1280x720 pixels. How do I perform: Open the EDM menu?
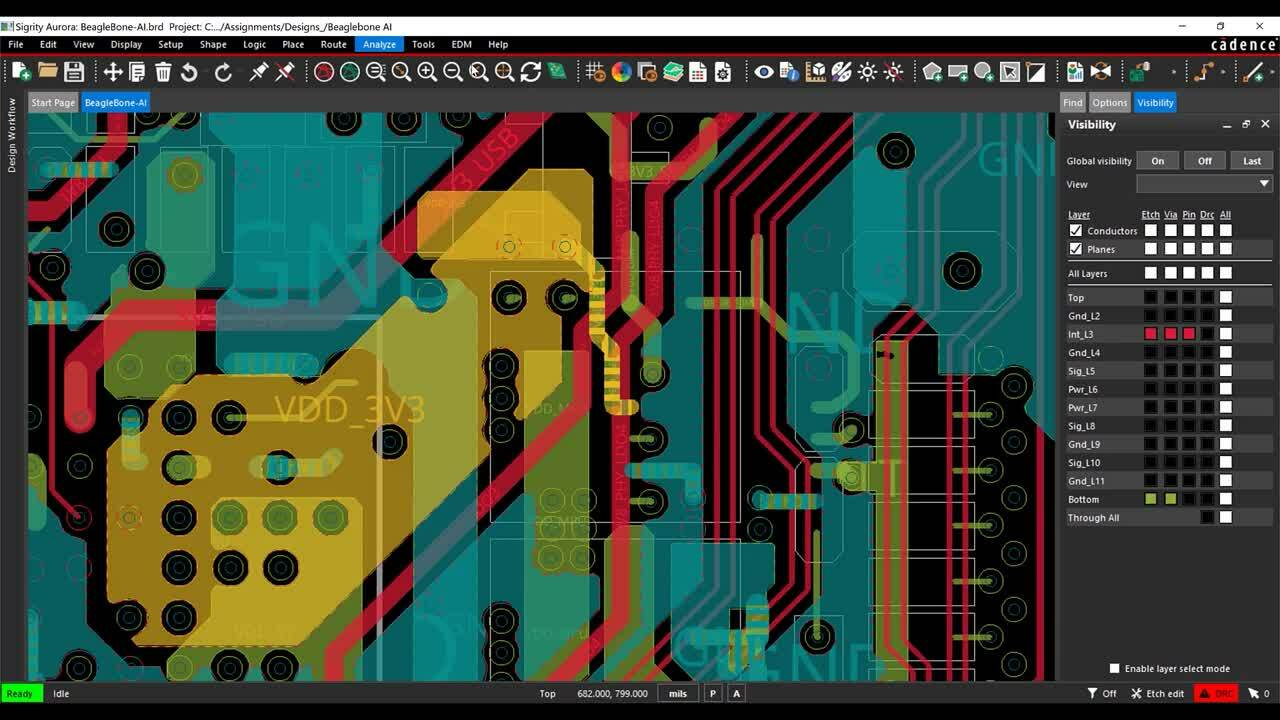coord(461,44)
